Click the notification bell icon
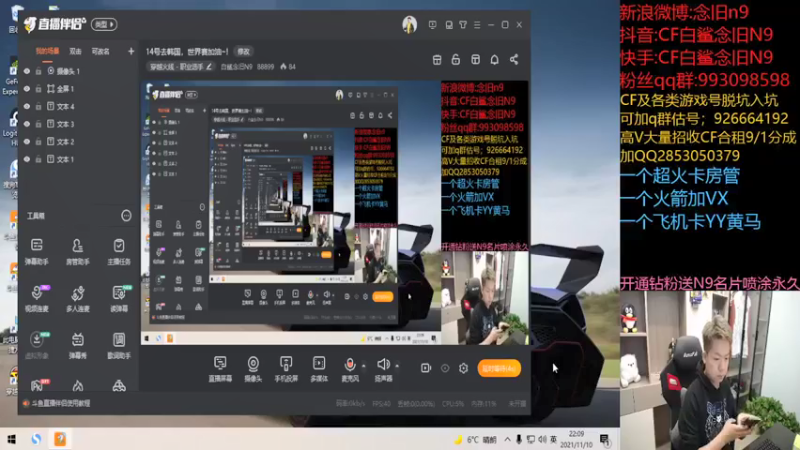The width and height of the screenshot is (800, 450). [494, 60]
